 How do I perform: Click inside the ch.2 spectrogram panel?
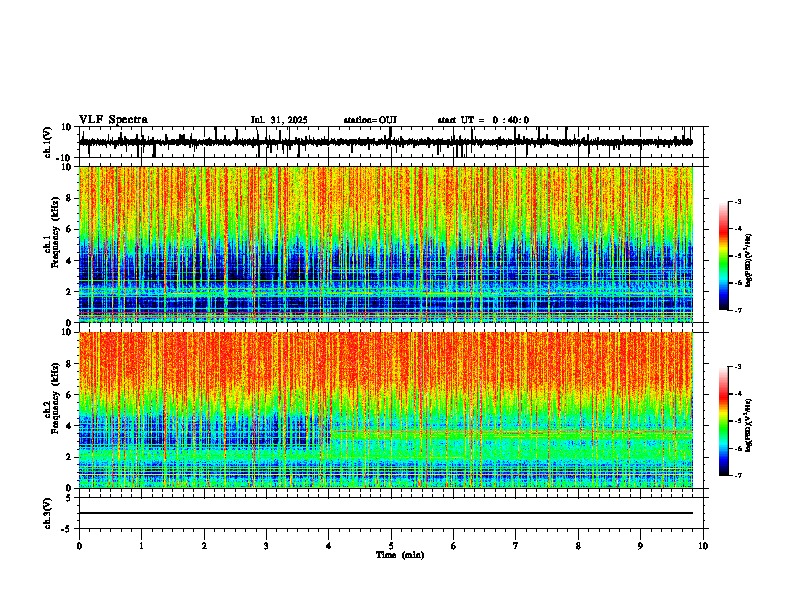click(x=386, y=410)
